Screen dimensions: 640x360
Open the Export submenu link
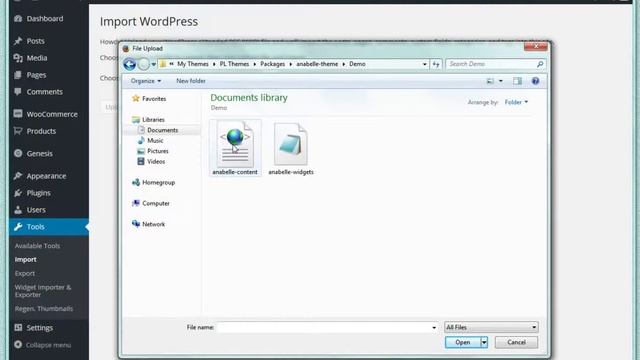tap(24, 273)
